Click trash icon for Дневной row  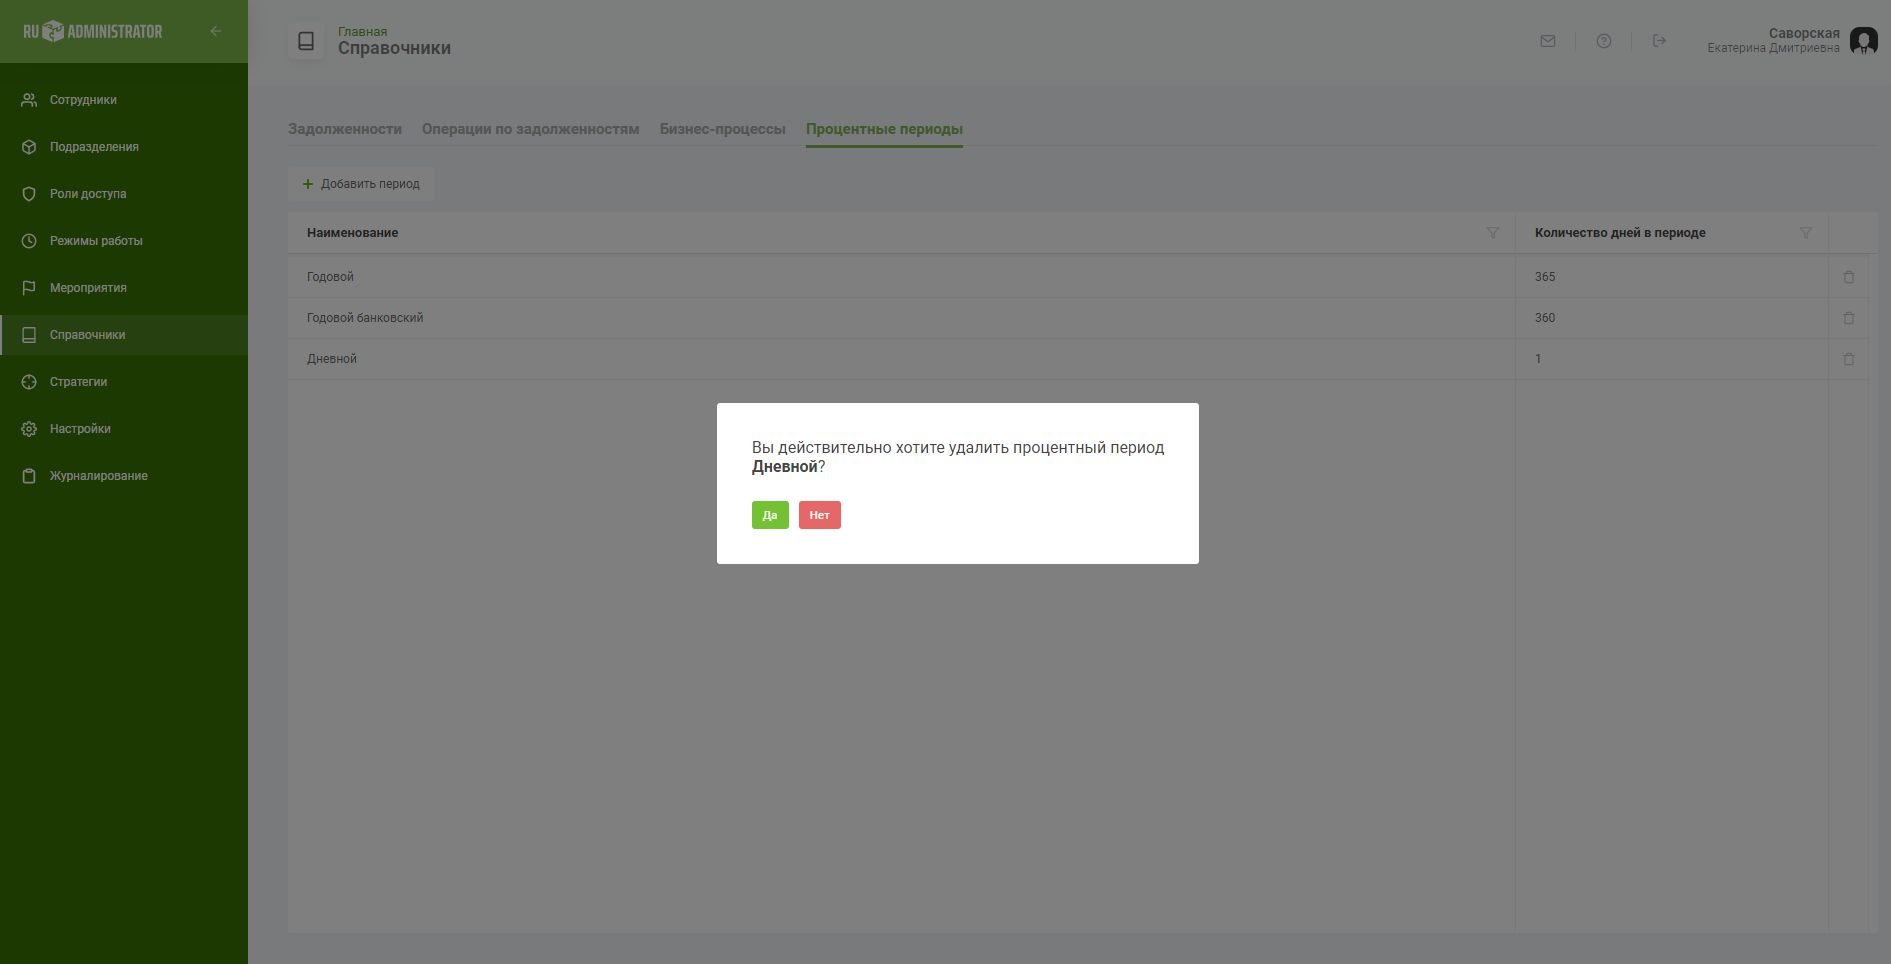(x=1848, y=359)
